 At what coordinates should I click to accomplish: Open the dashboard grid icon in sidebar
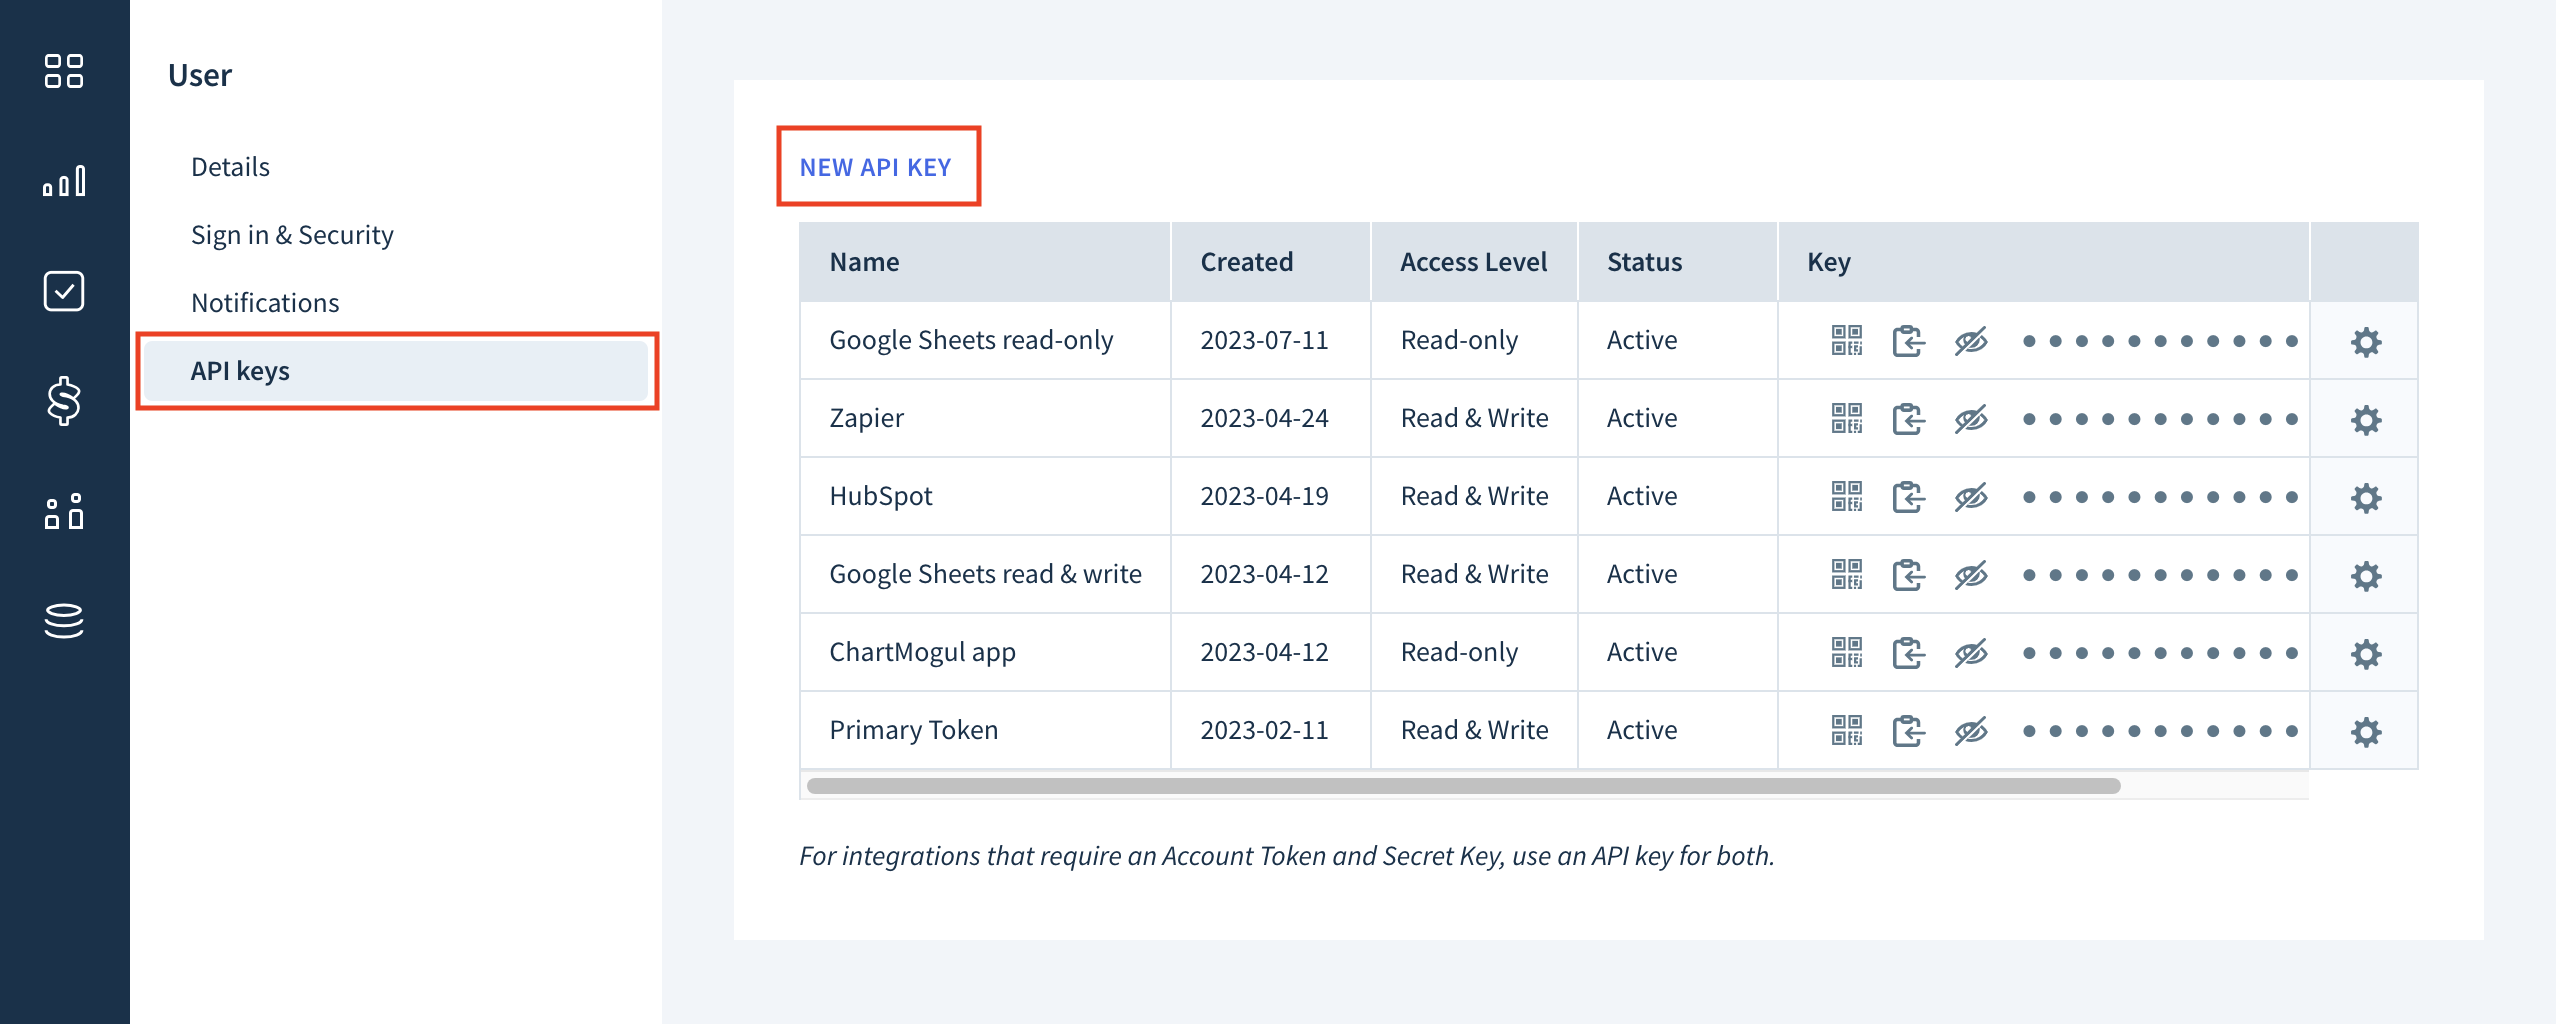point(64,71)
